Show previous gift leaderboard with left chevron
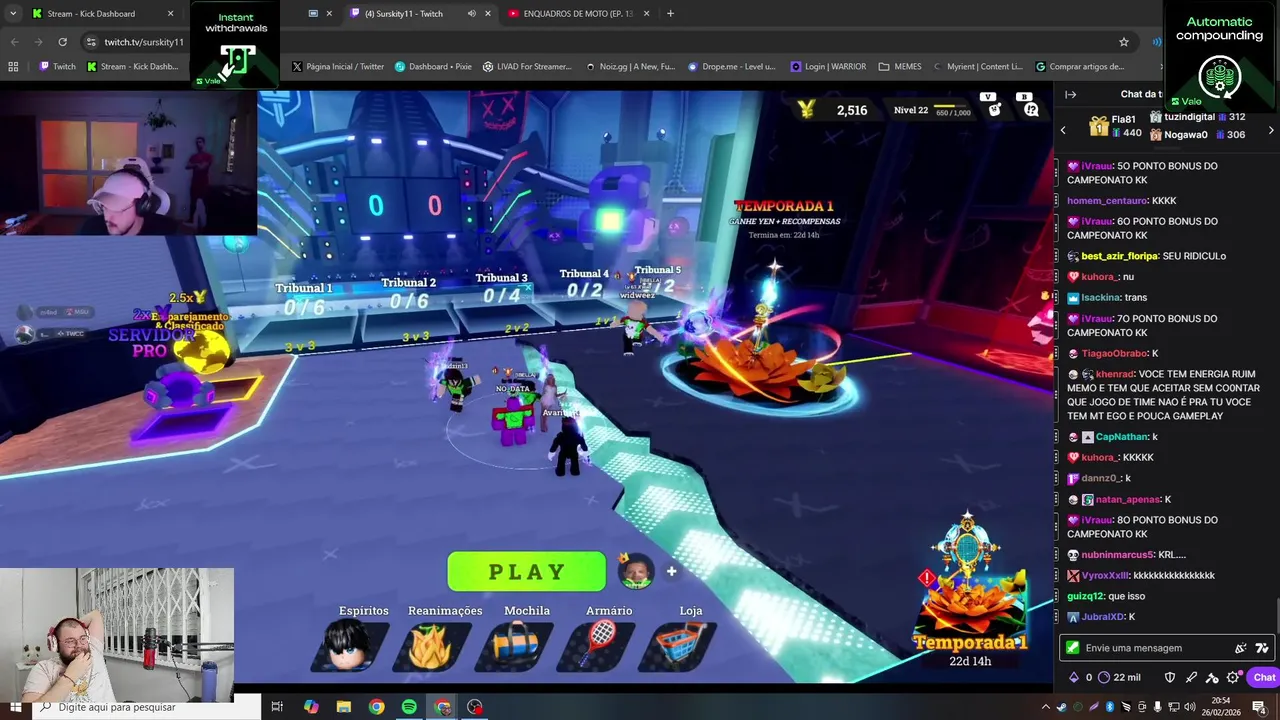The width and height of the screenshot is (1280, 720). tap(1063, 130)
